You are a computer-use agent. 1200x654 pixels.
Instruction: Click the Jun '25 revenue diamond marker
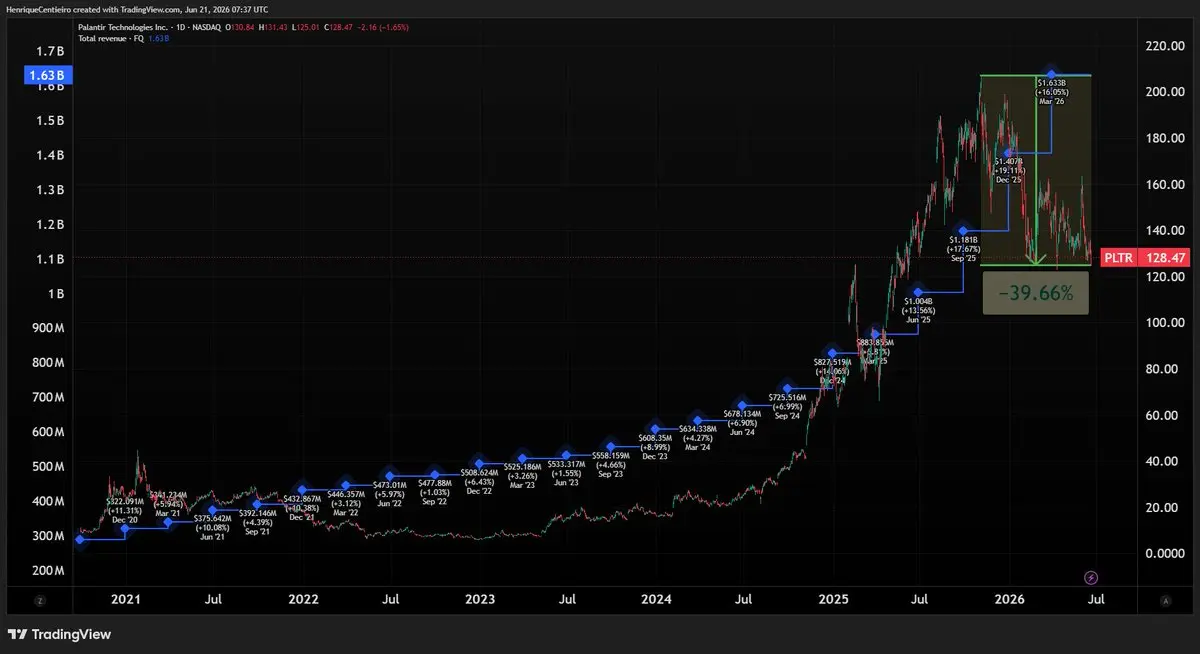(919, 292)
